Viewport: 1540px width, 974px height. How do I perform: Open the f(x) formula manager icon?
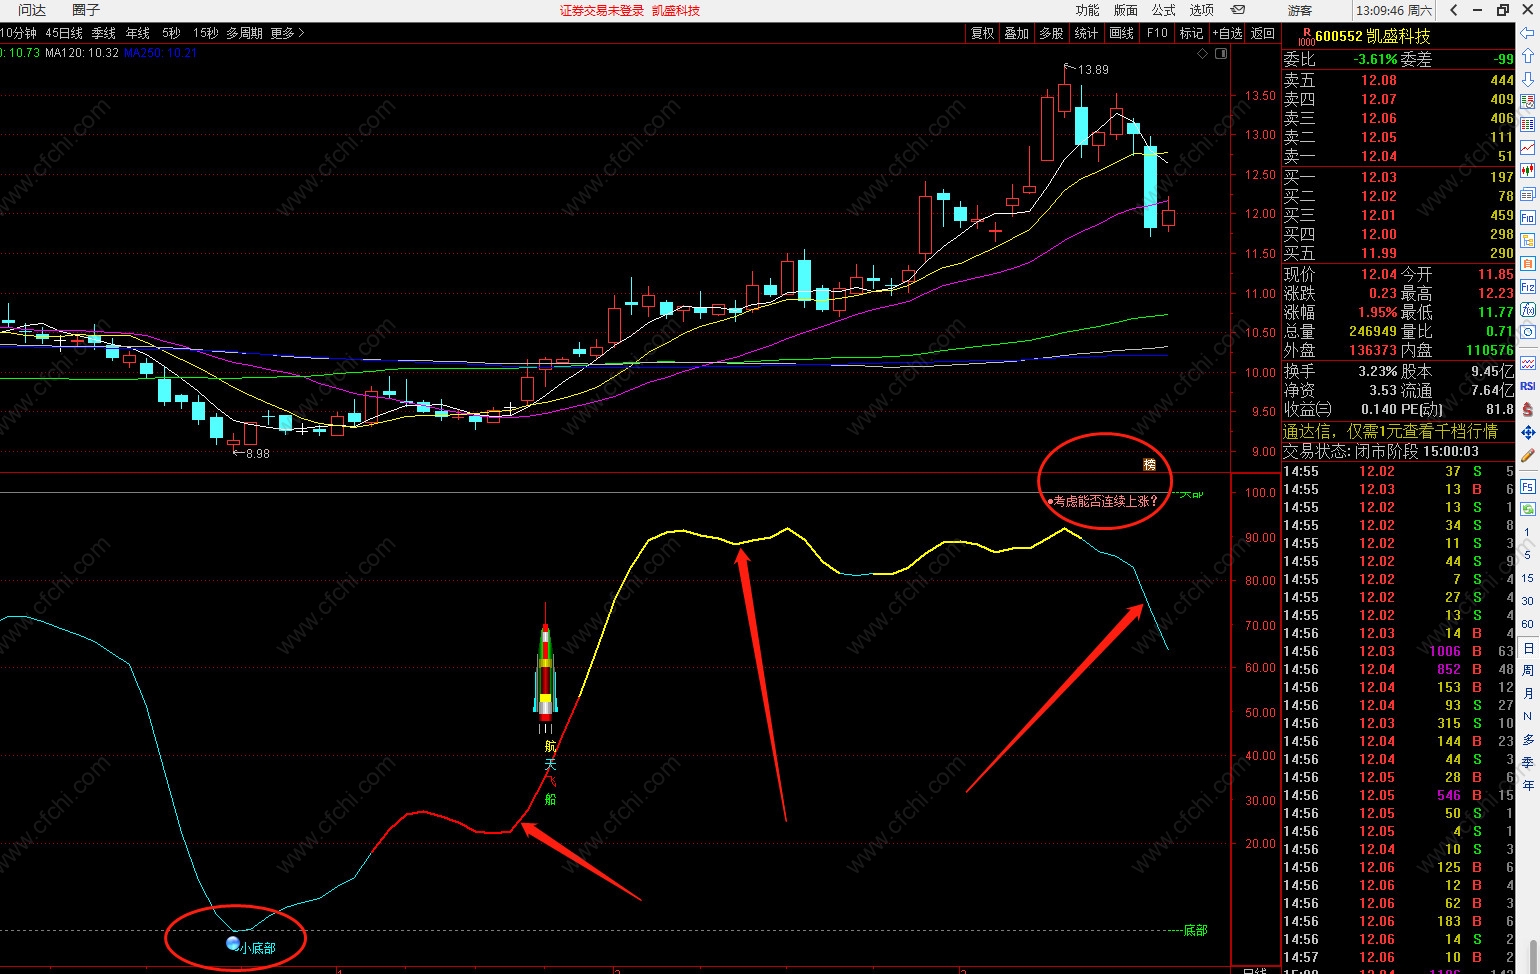pyautogui.click(x=1527, y=309)
